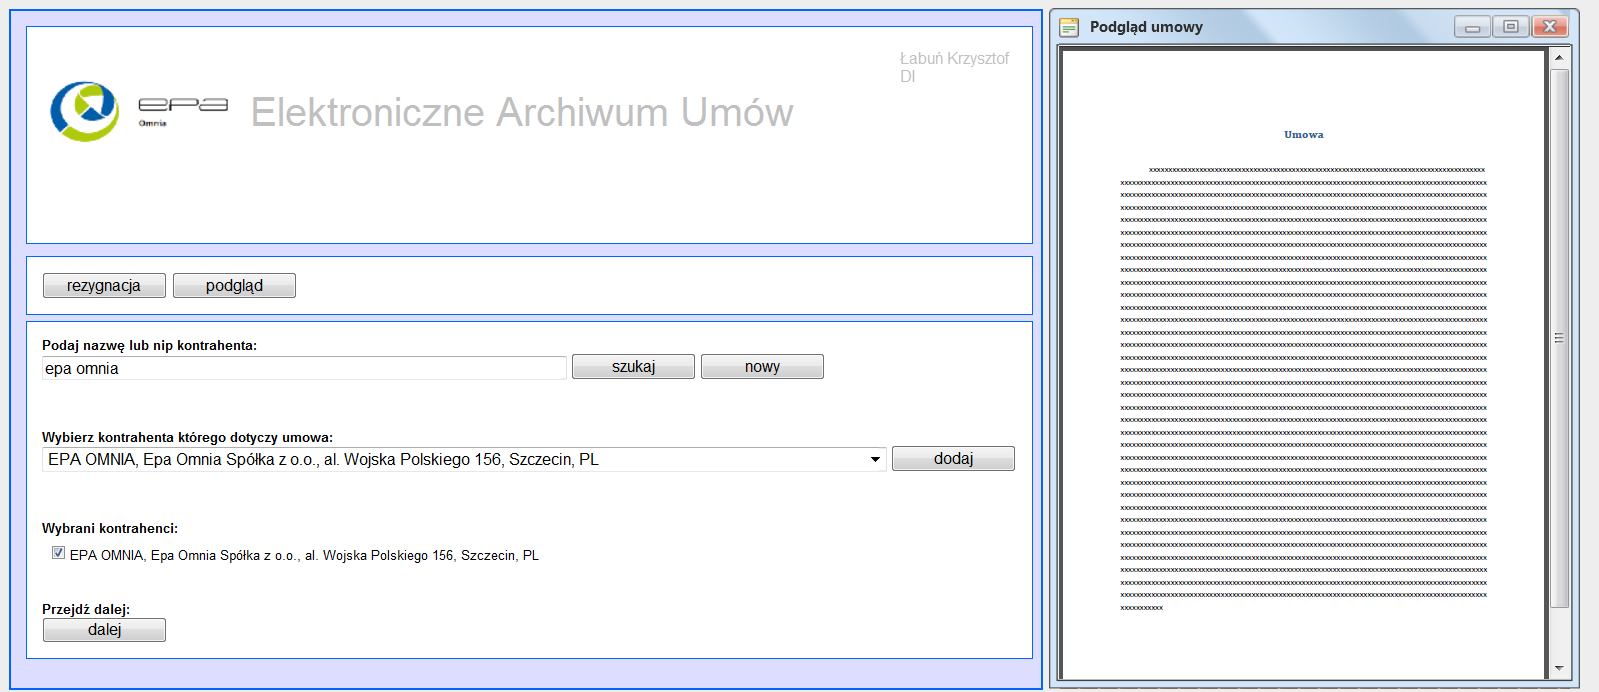
Task: Create a new contractor with nowy
Action: (x=762, y=367)
